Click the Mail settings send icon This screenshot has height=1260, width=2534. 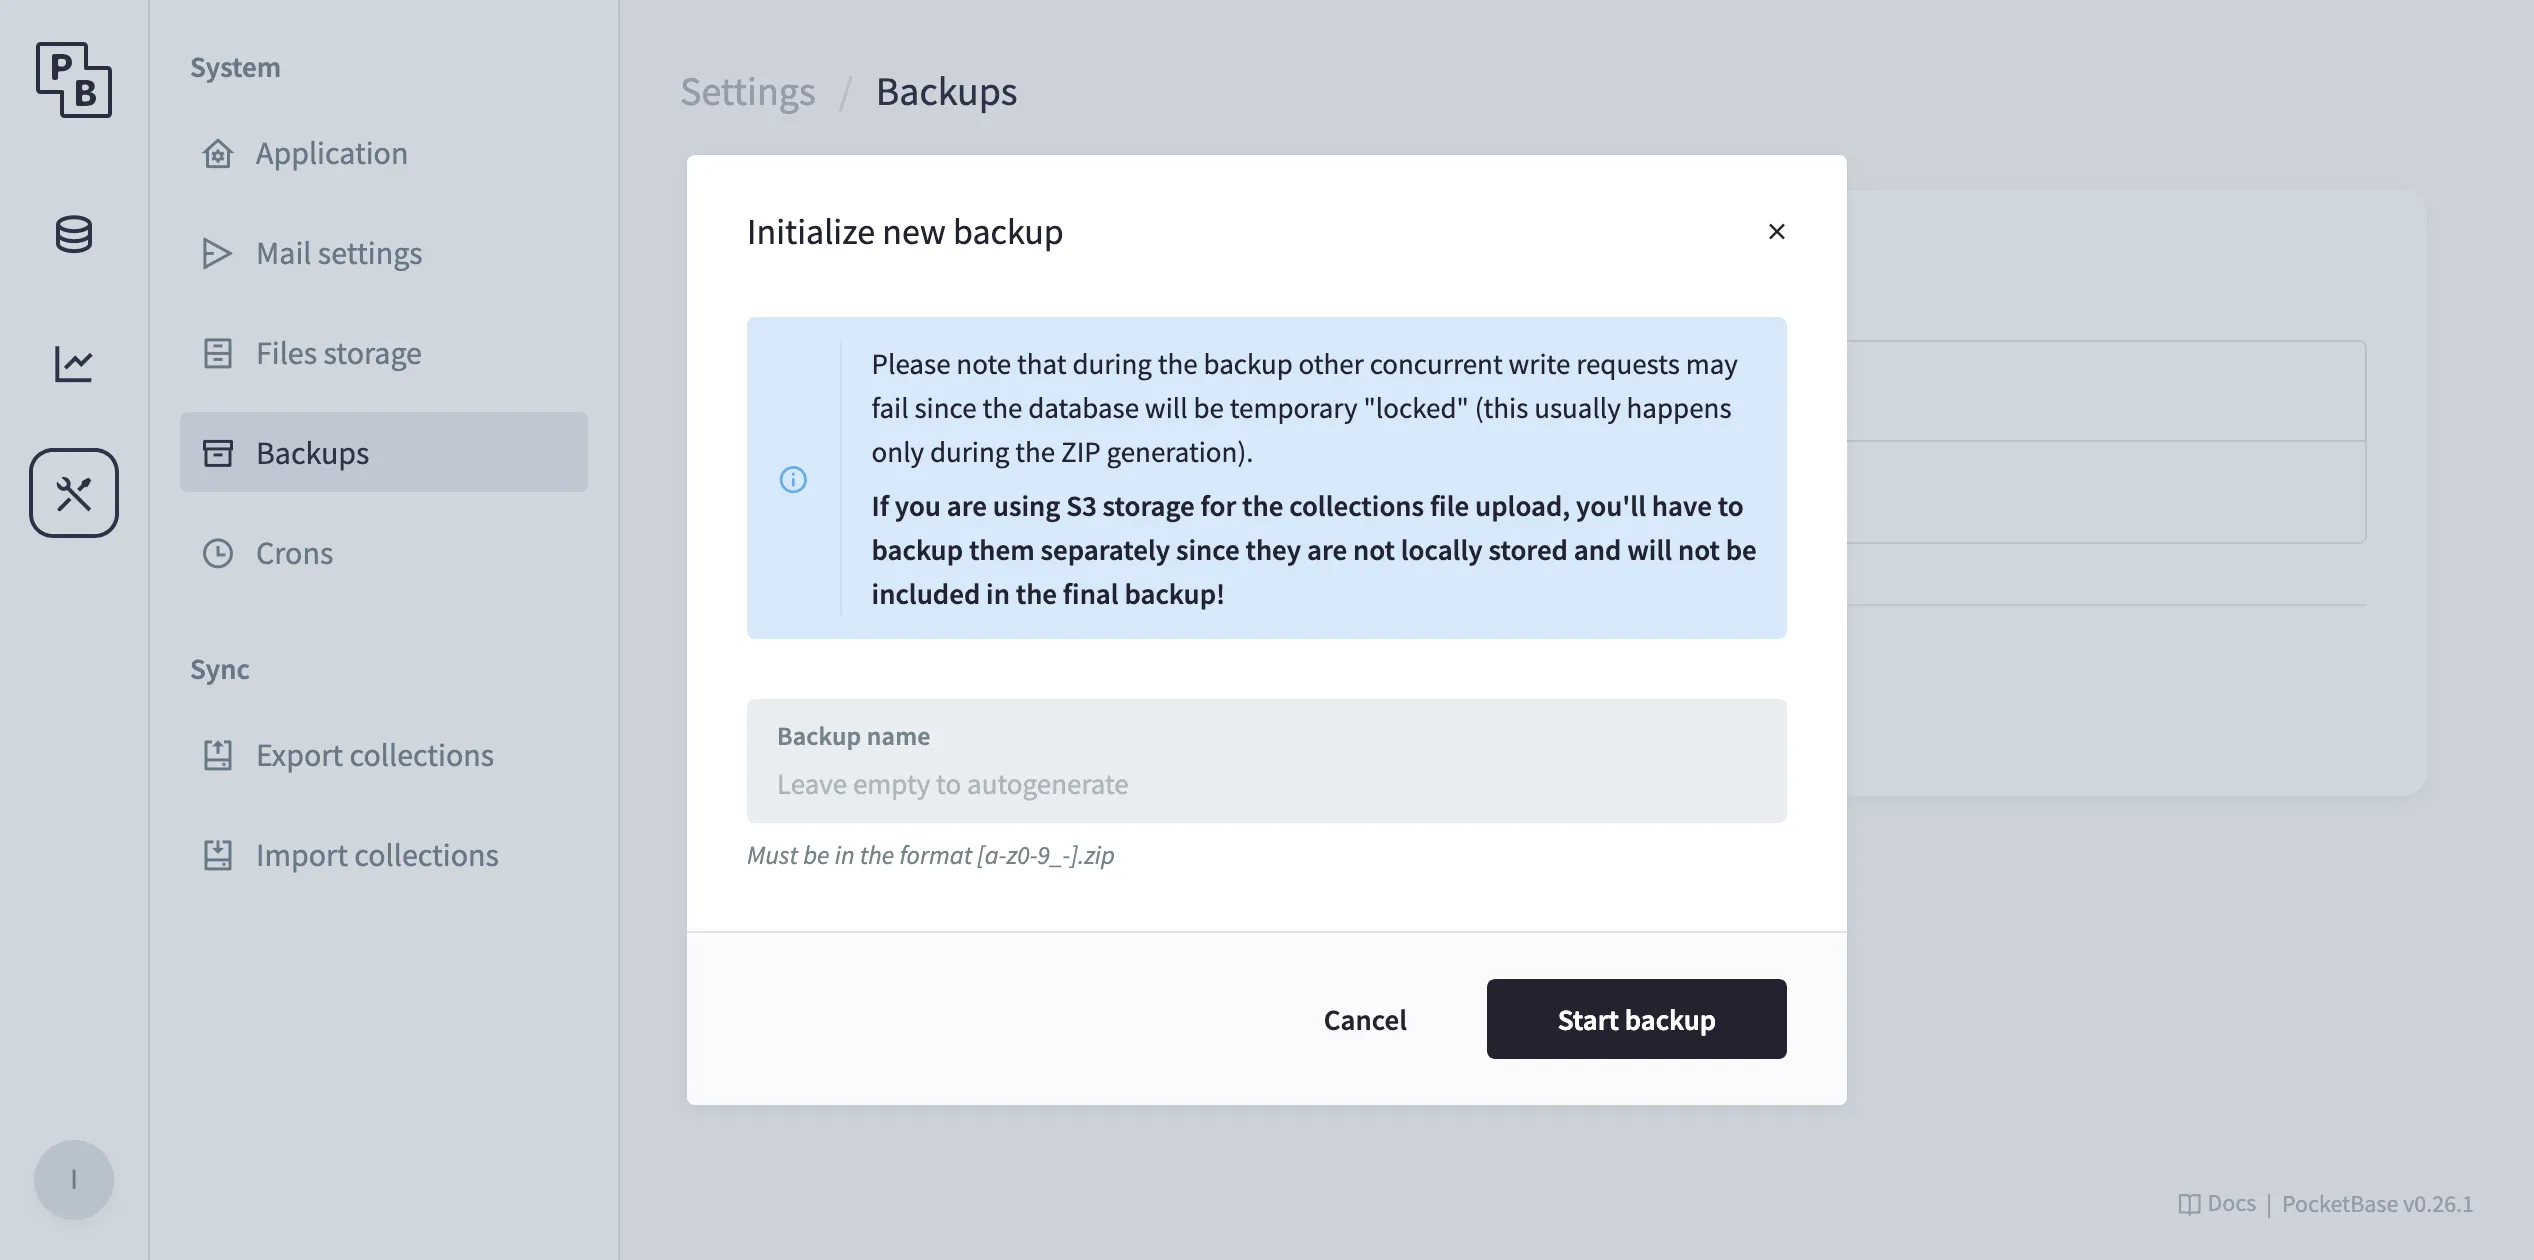tap(216, 253)
